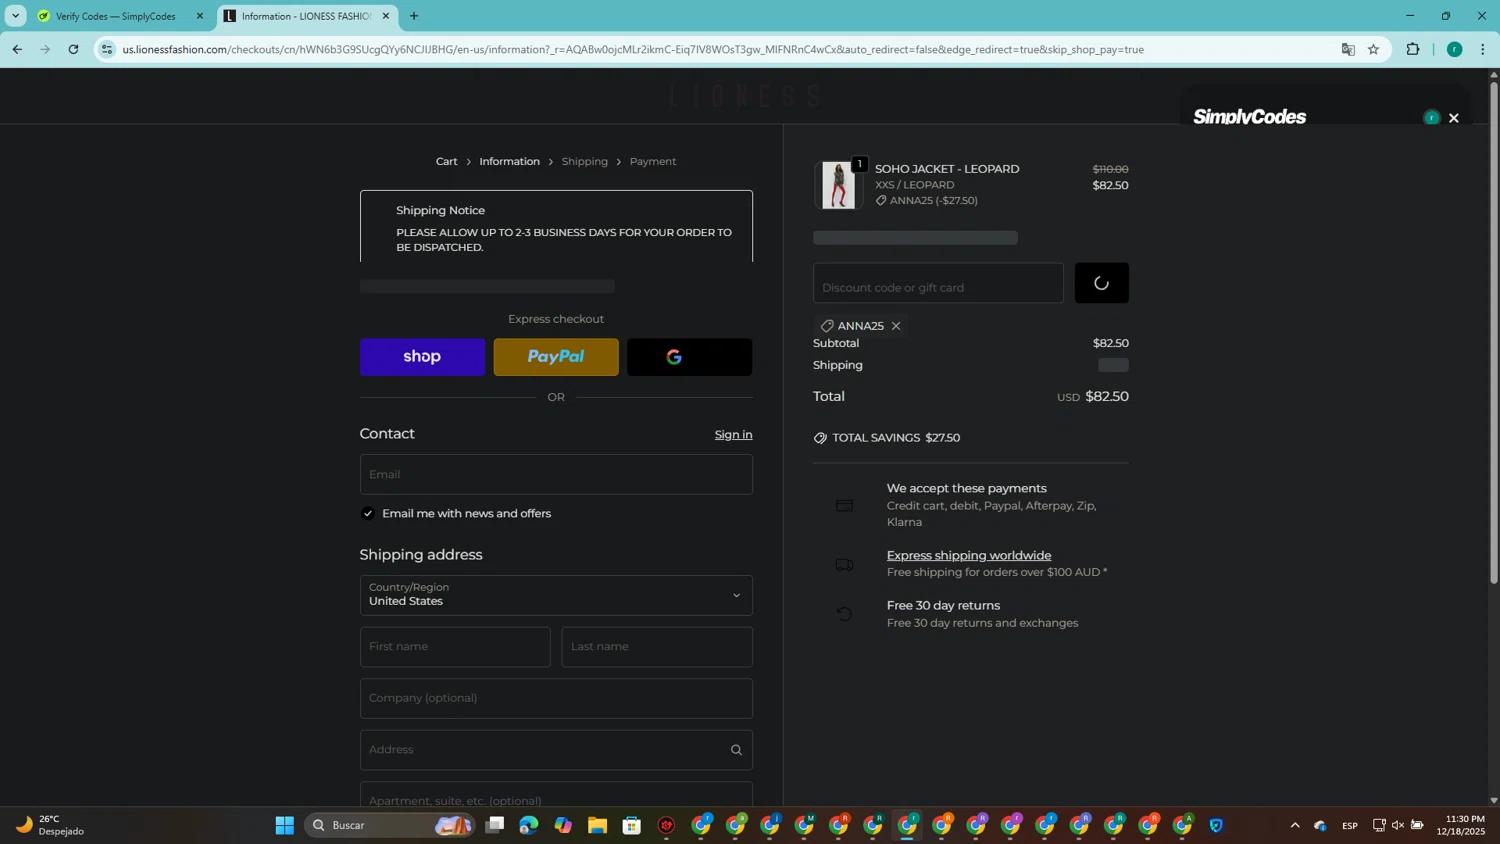Image resolution: width=1500 pixels, height=844 pixels.
Task: Open site information icon in address bar
Action: [107, 49]
